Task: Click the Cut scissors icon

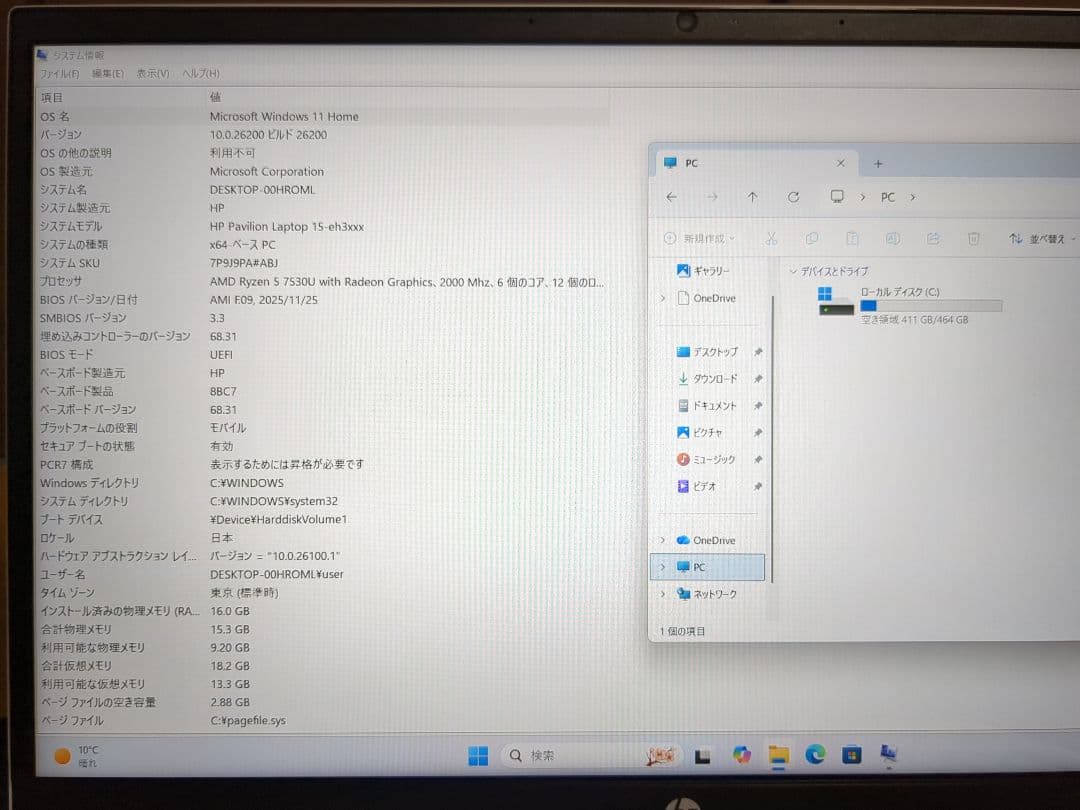Action: coord(771,239)
